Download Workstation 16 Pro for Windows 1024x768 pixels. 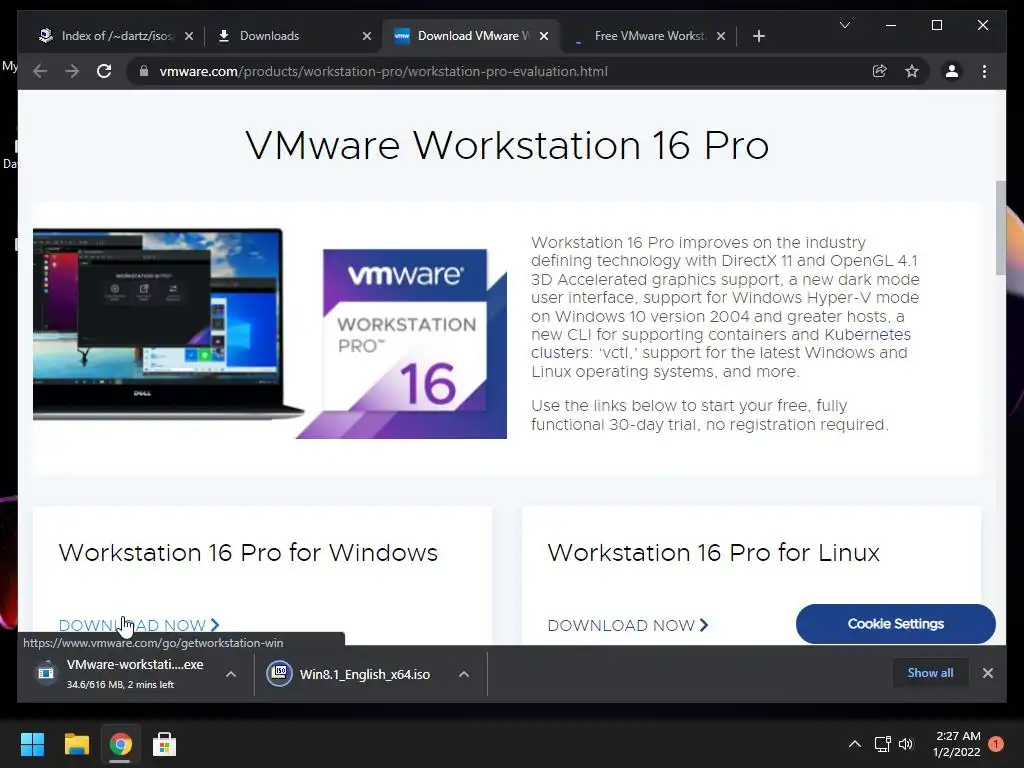138,625
